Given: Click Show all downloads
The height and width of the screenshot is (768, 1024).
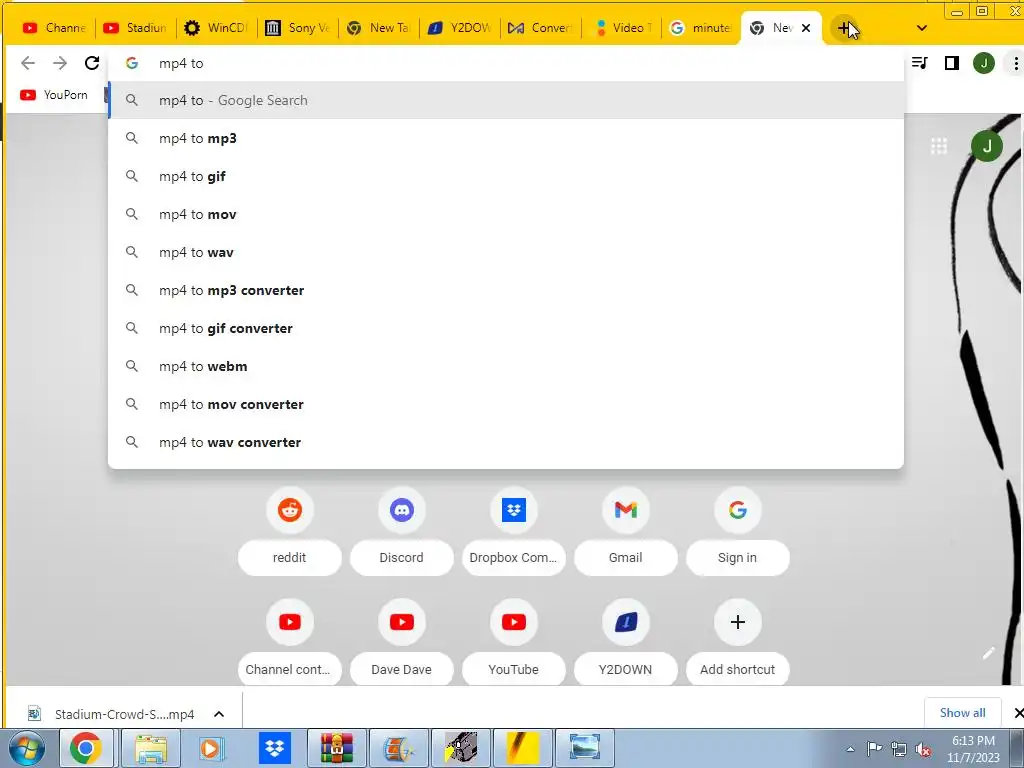Looking at the screenshot, I should pyautogui.click(x=963, y=712).
